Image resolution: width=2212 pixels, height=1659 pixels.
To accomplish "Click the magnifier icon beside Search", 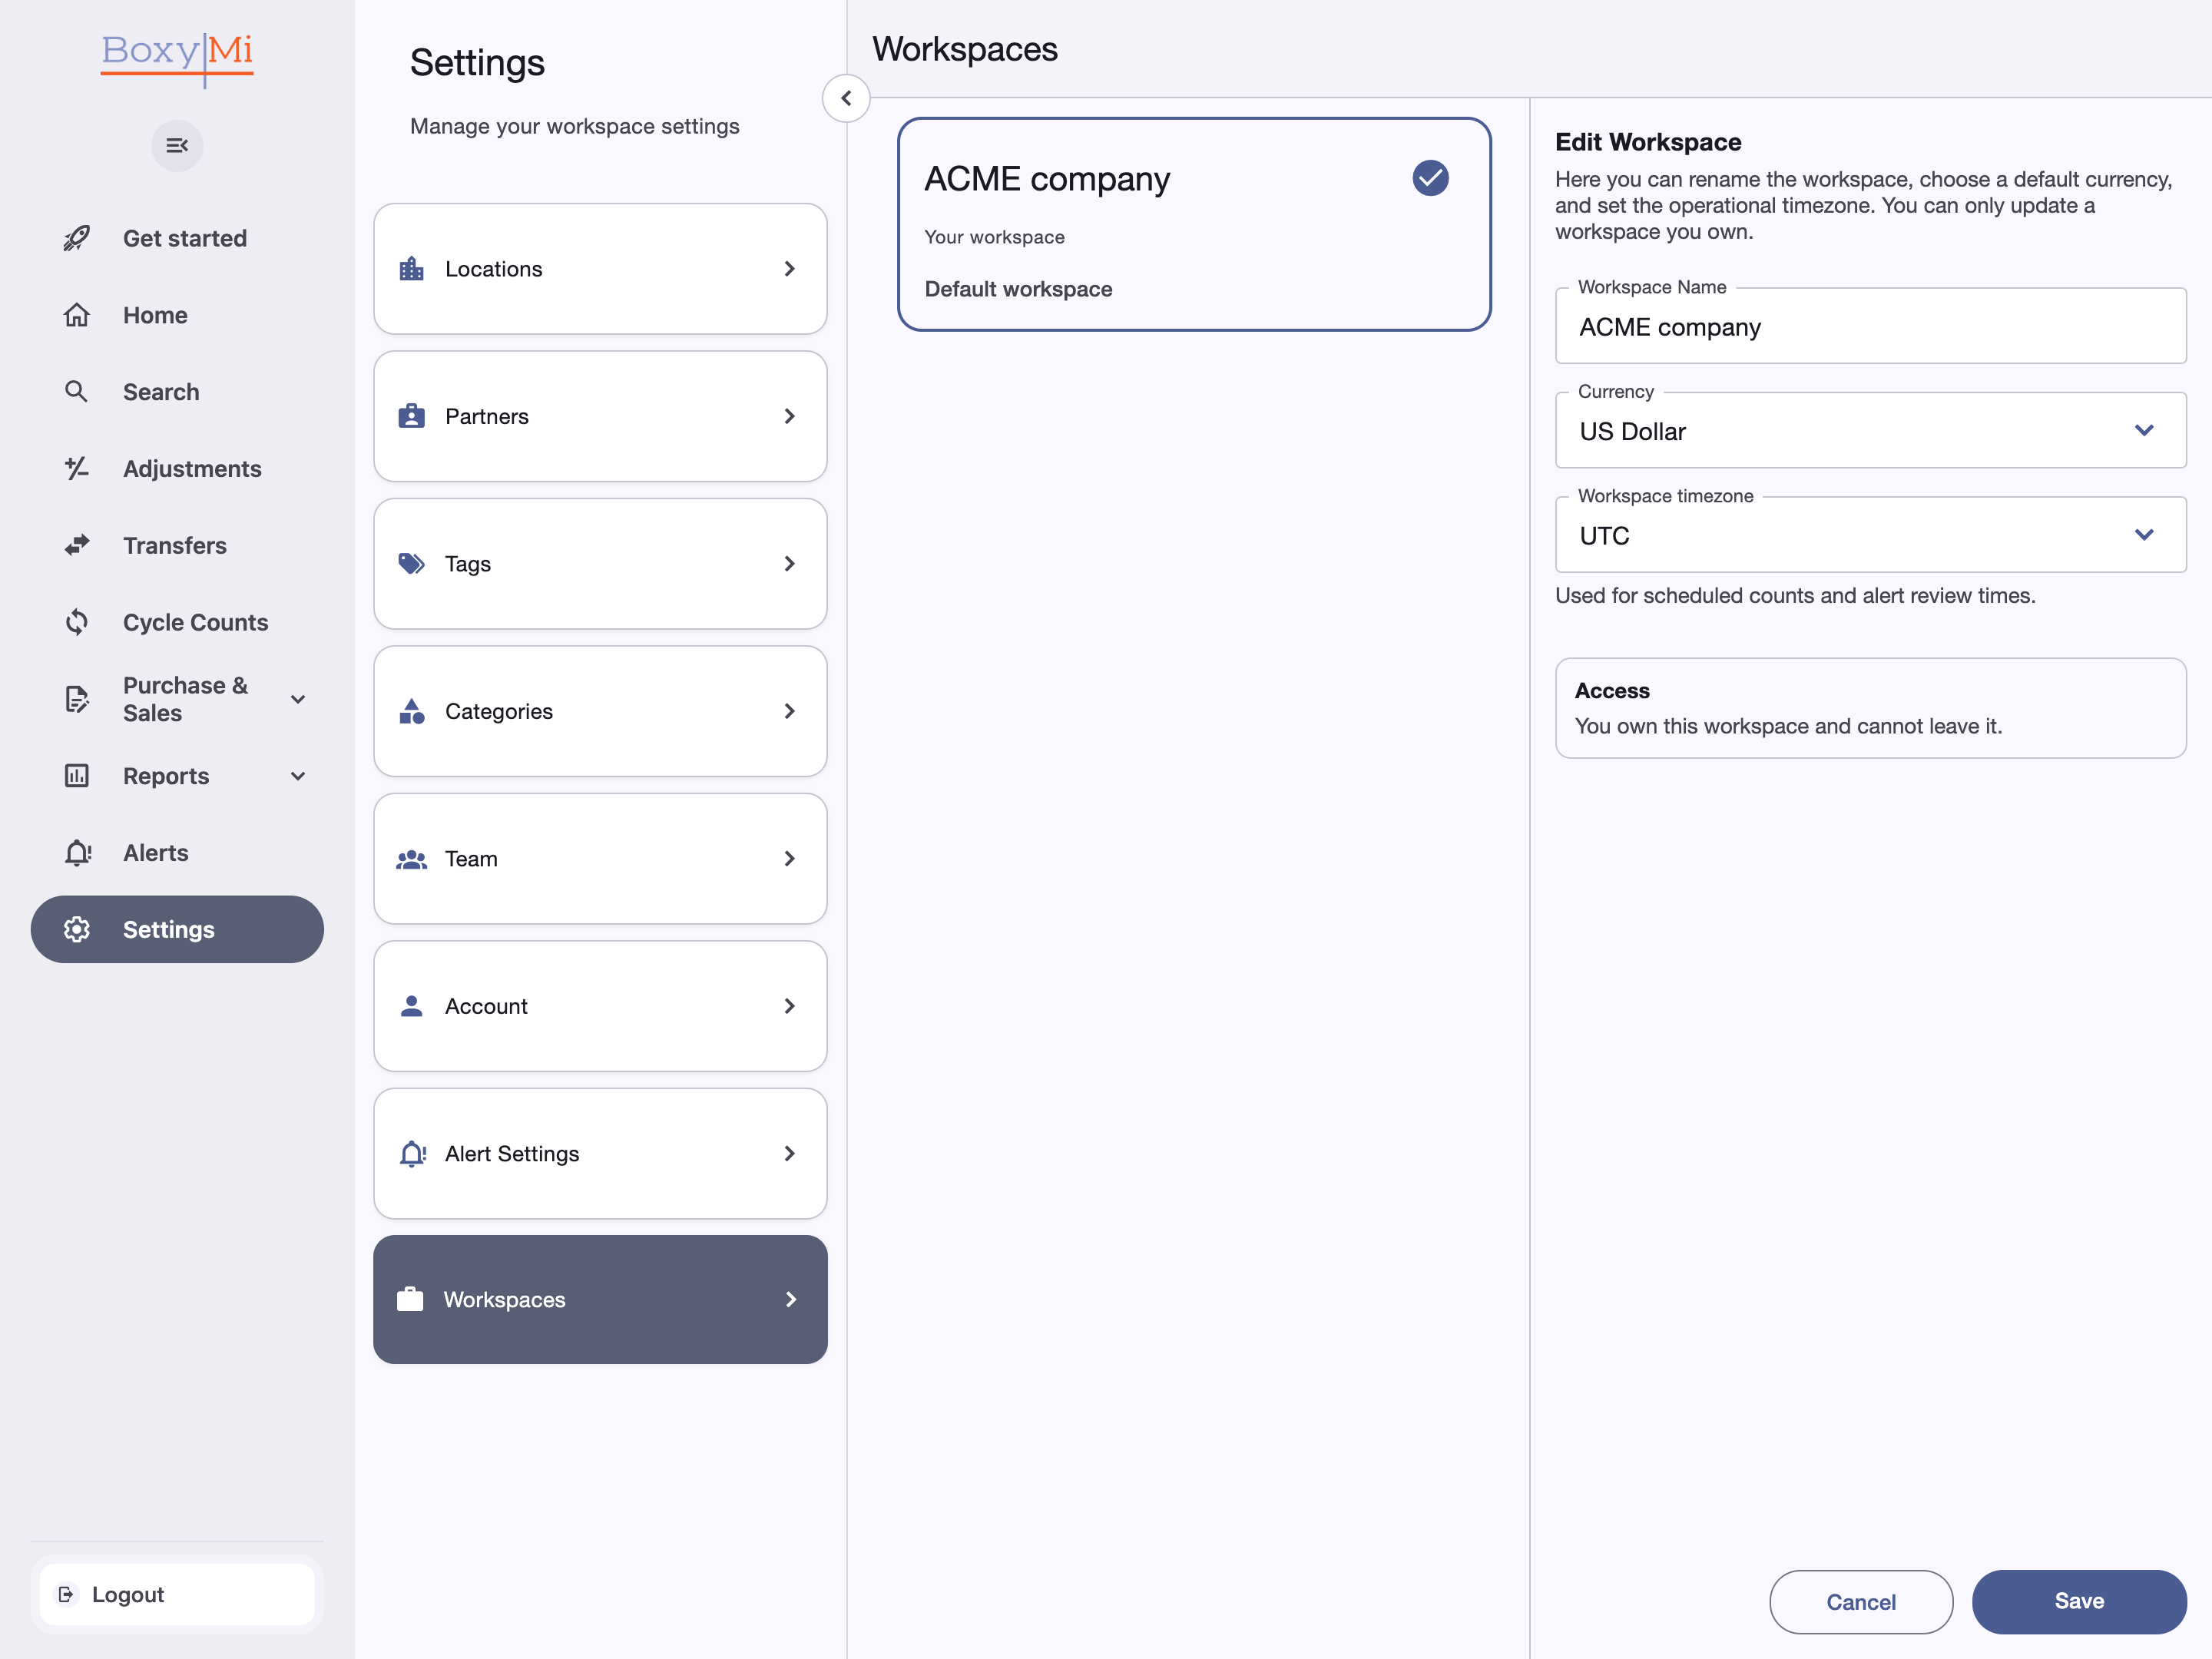I will 77,392.
